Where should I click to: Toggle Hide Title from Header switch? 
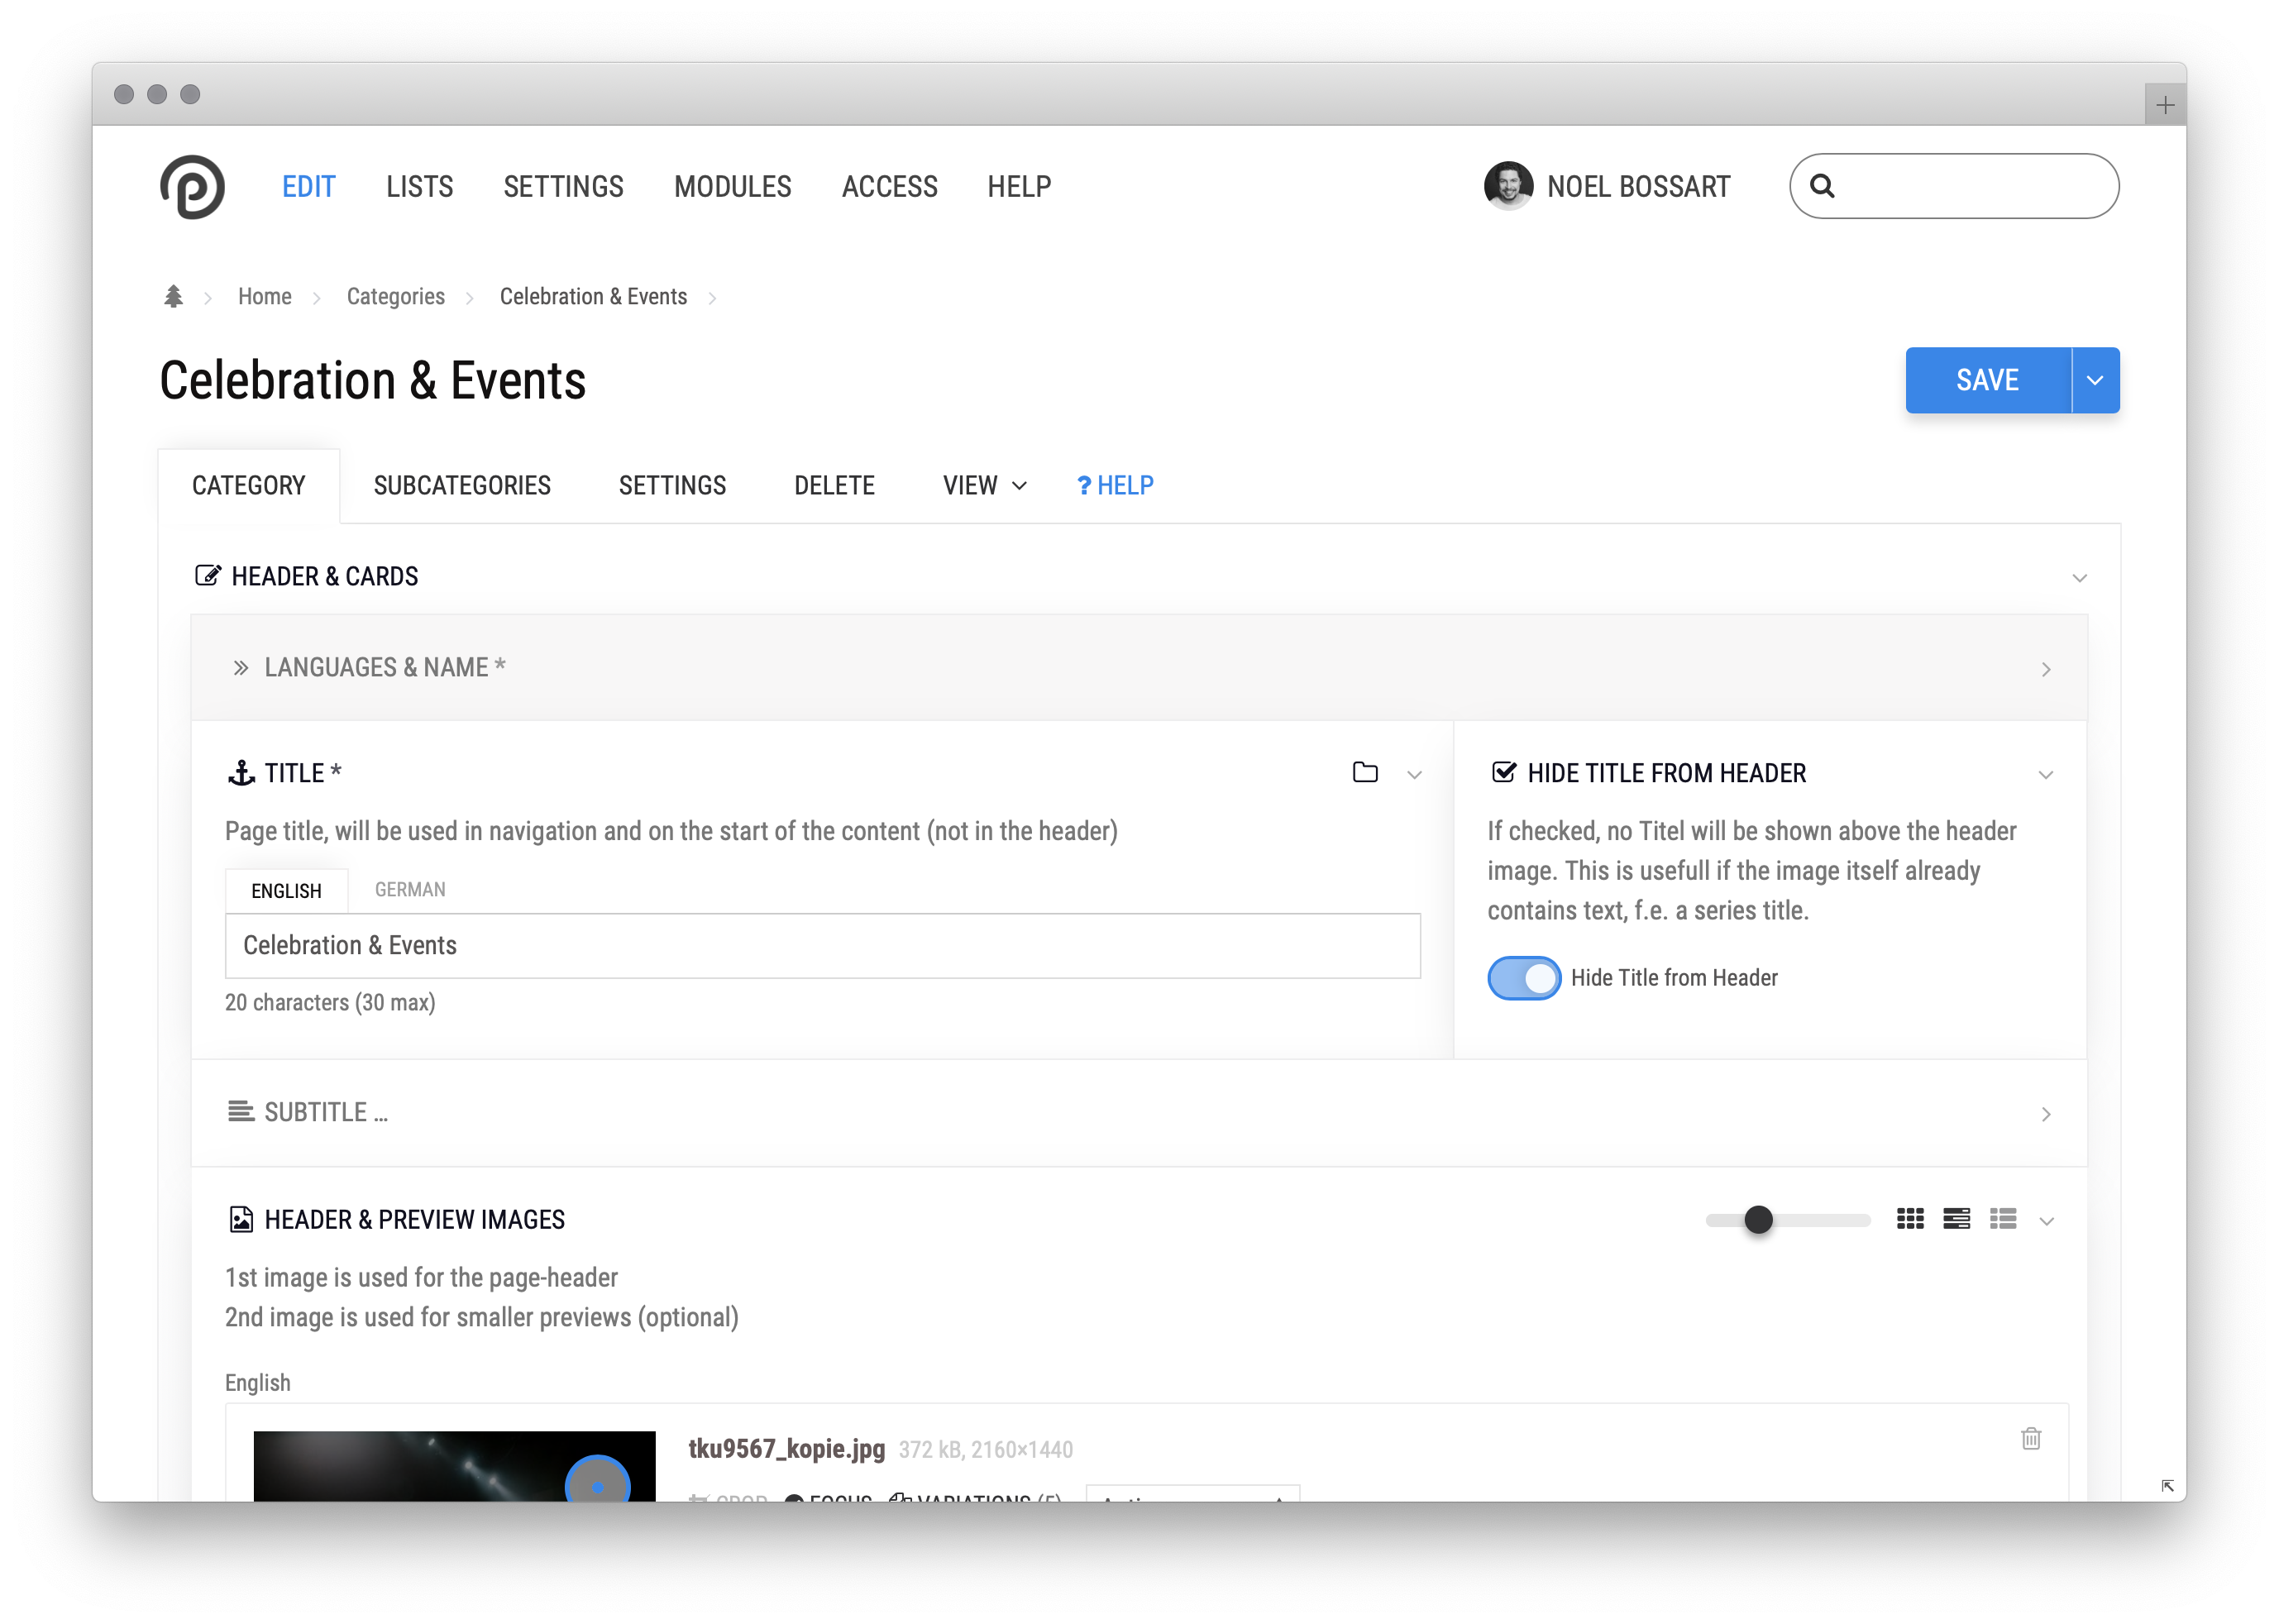(1524, 978)
